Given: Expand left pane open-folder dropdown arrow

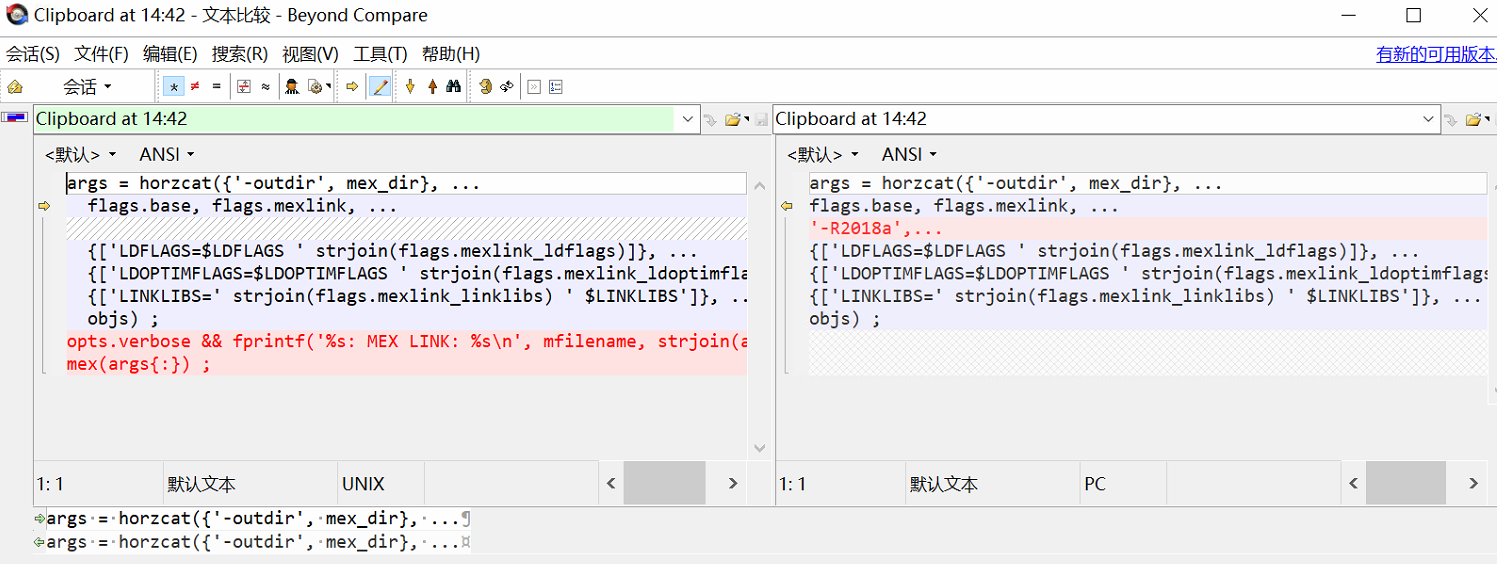Looking at the screenshot, I should pyautogui.click(x=747, y=120).
